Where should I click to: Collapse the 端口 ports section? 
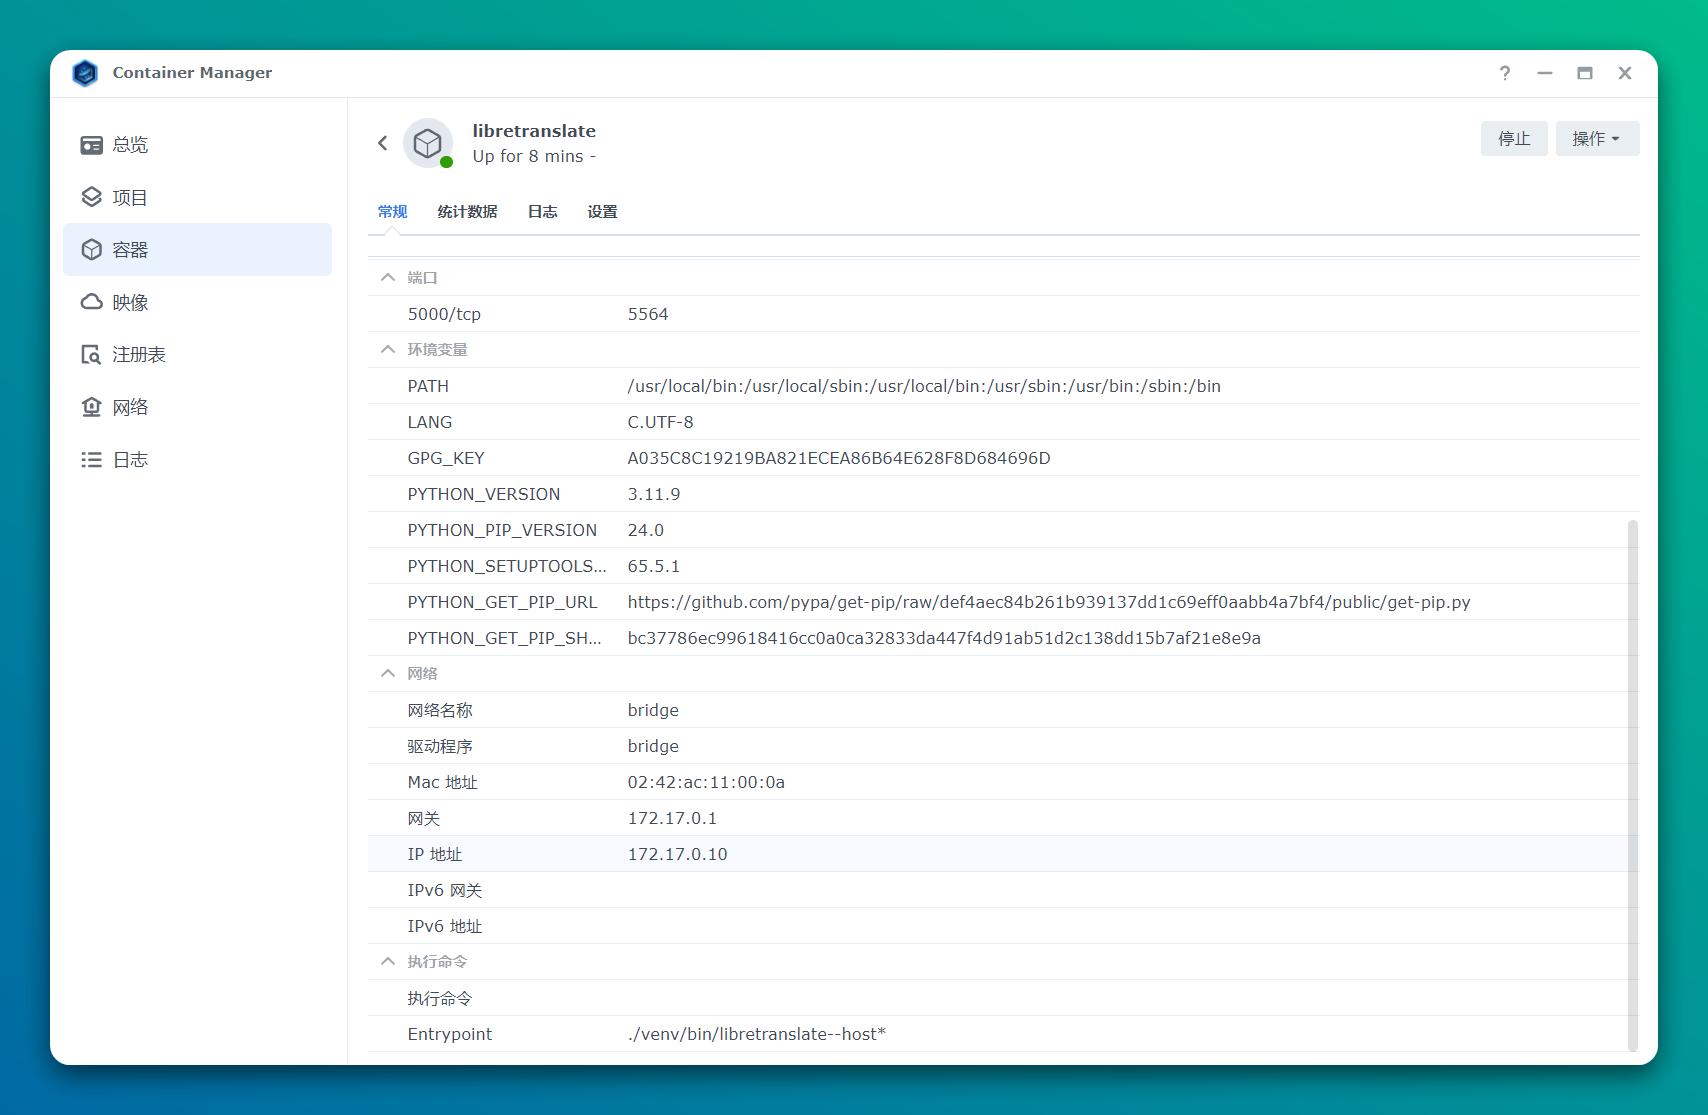[388, 277]
